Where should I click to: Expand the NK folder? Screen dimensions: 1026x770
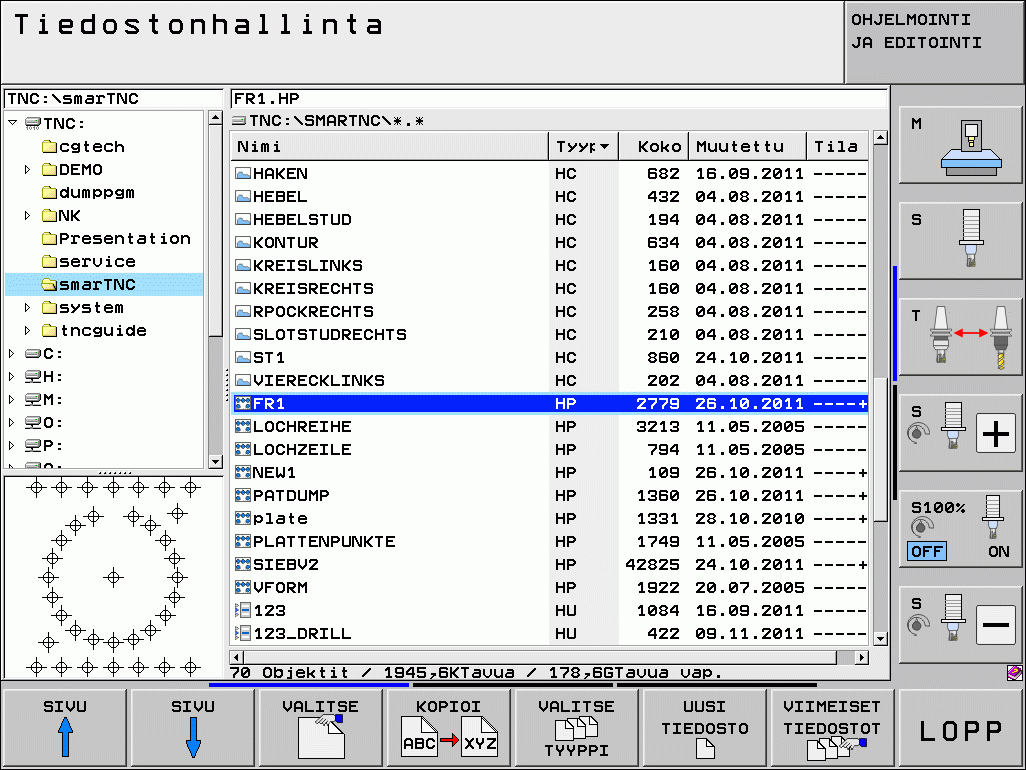point(27,215)
